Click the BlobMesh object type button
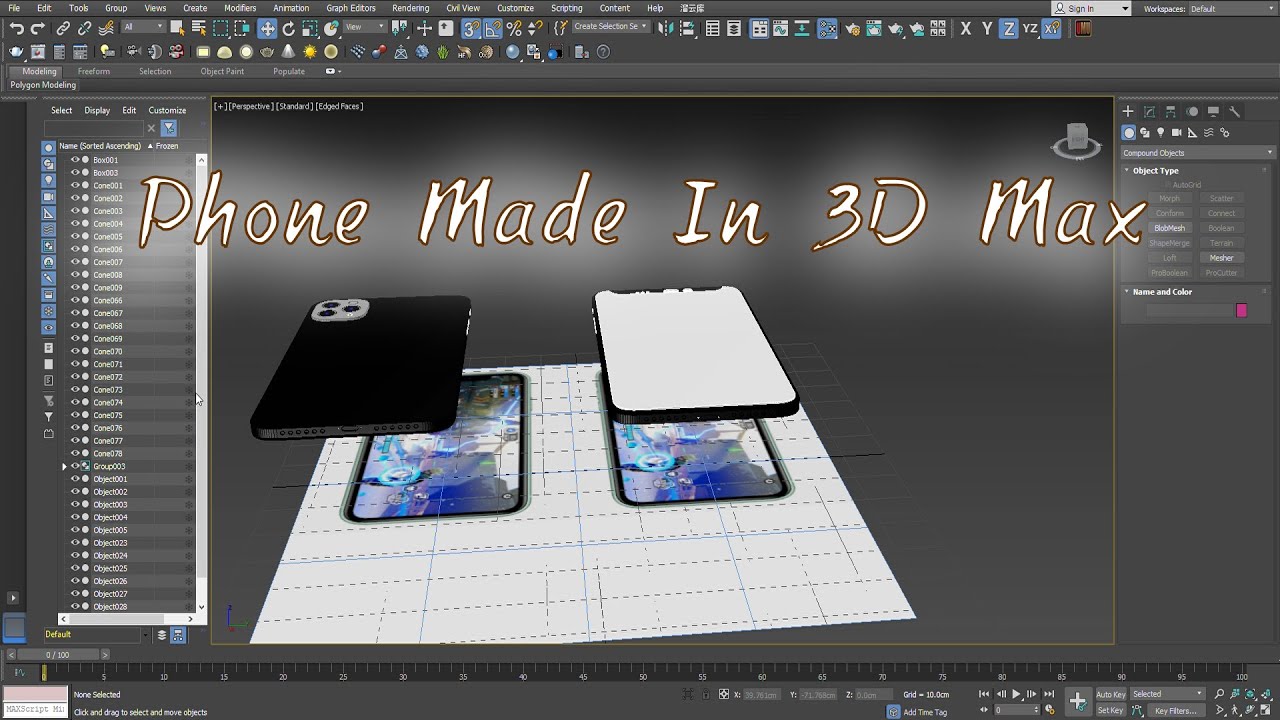1280x720 pixels. click(x=1169, y=228)
